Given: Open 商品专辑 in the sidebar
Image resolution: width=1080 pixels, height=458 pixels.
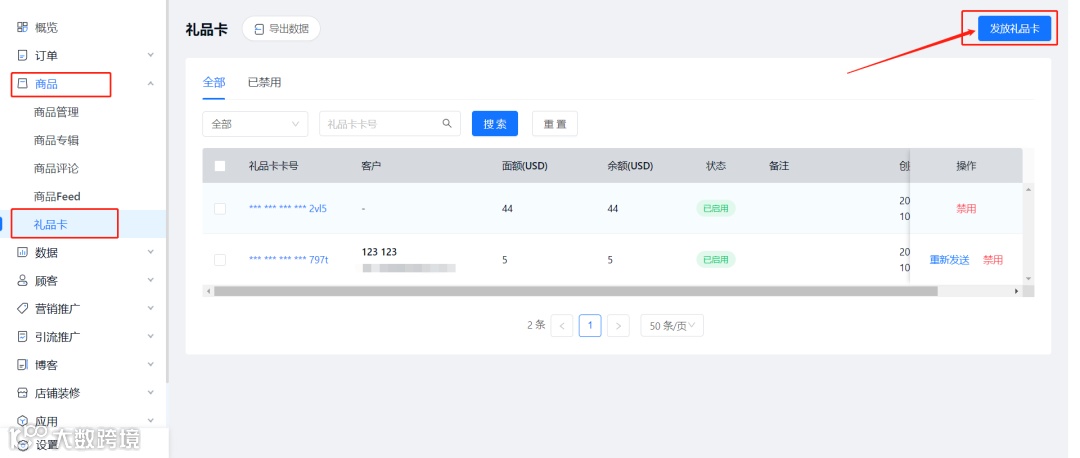Looking at the screenshot, I should pos(56,140).
